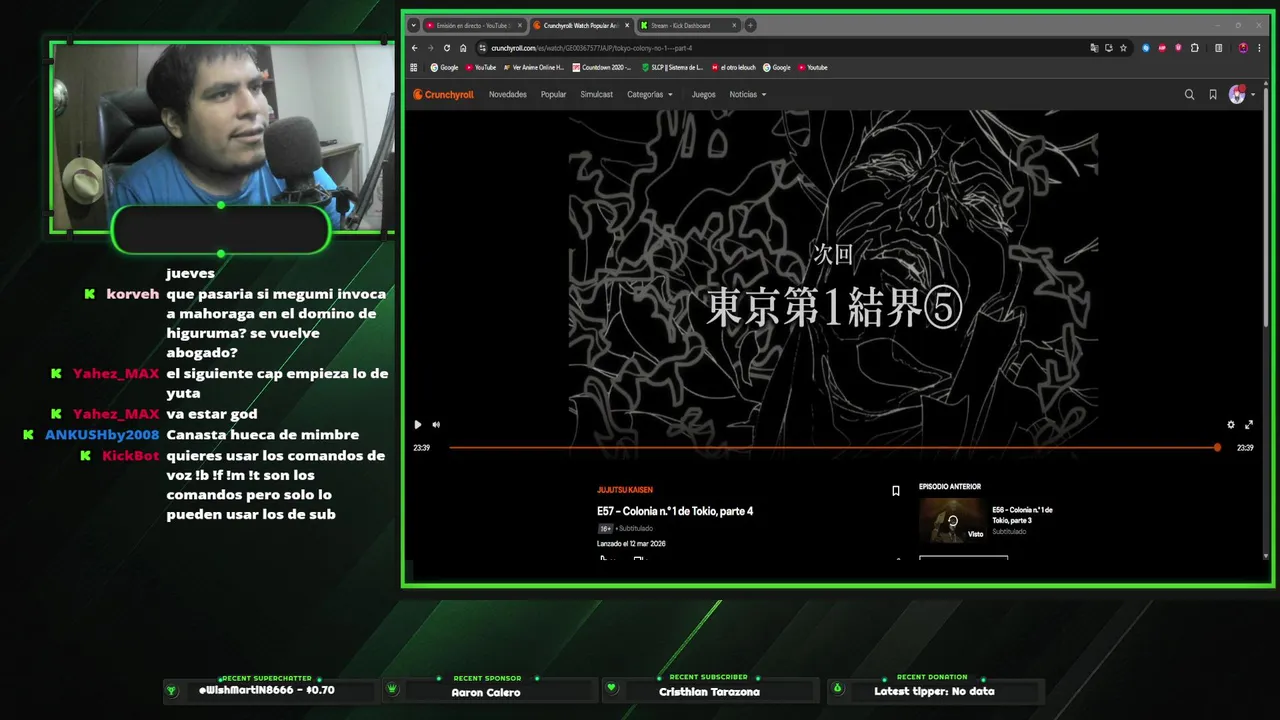The height and width of the screenshot is (720, 1280).
Task: Click the episode title E57 - Colonia n.°1 de Tokio, parte 4
Action: (x=675, y=511)
